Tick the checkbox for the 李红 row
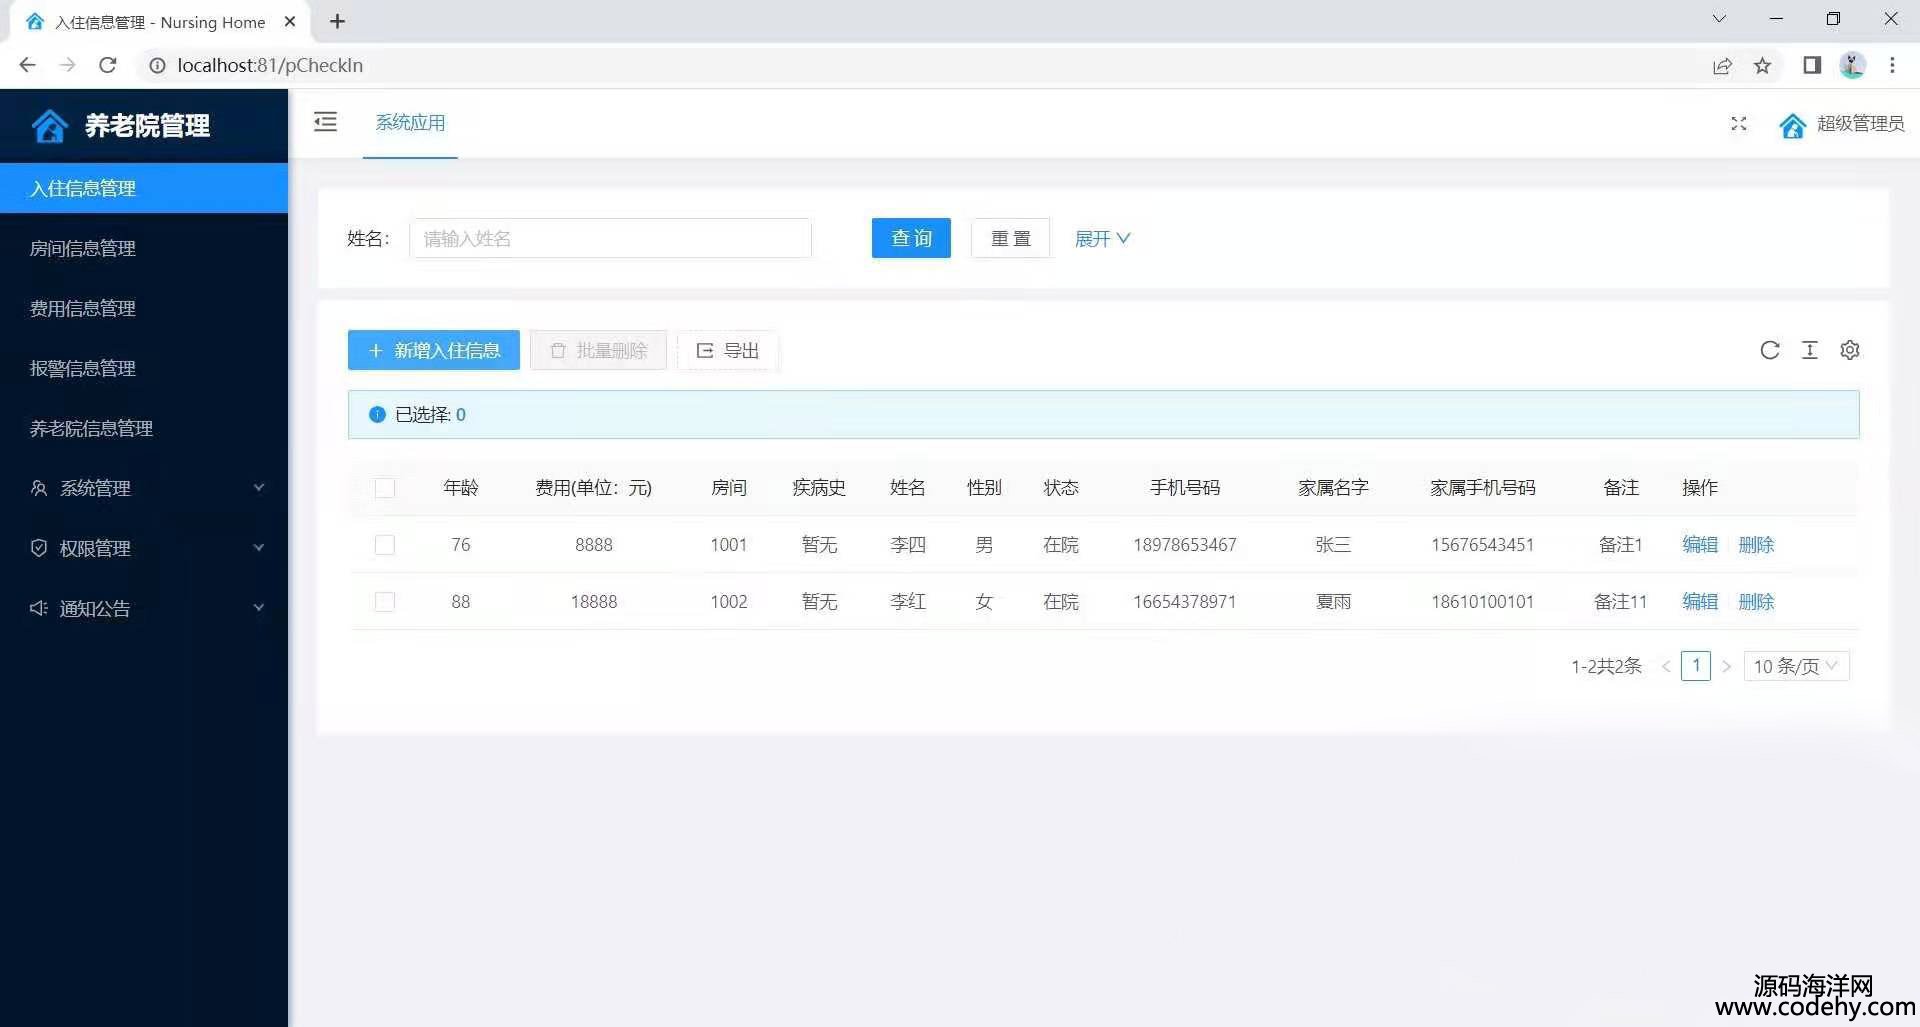 pos(385,602)
